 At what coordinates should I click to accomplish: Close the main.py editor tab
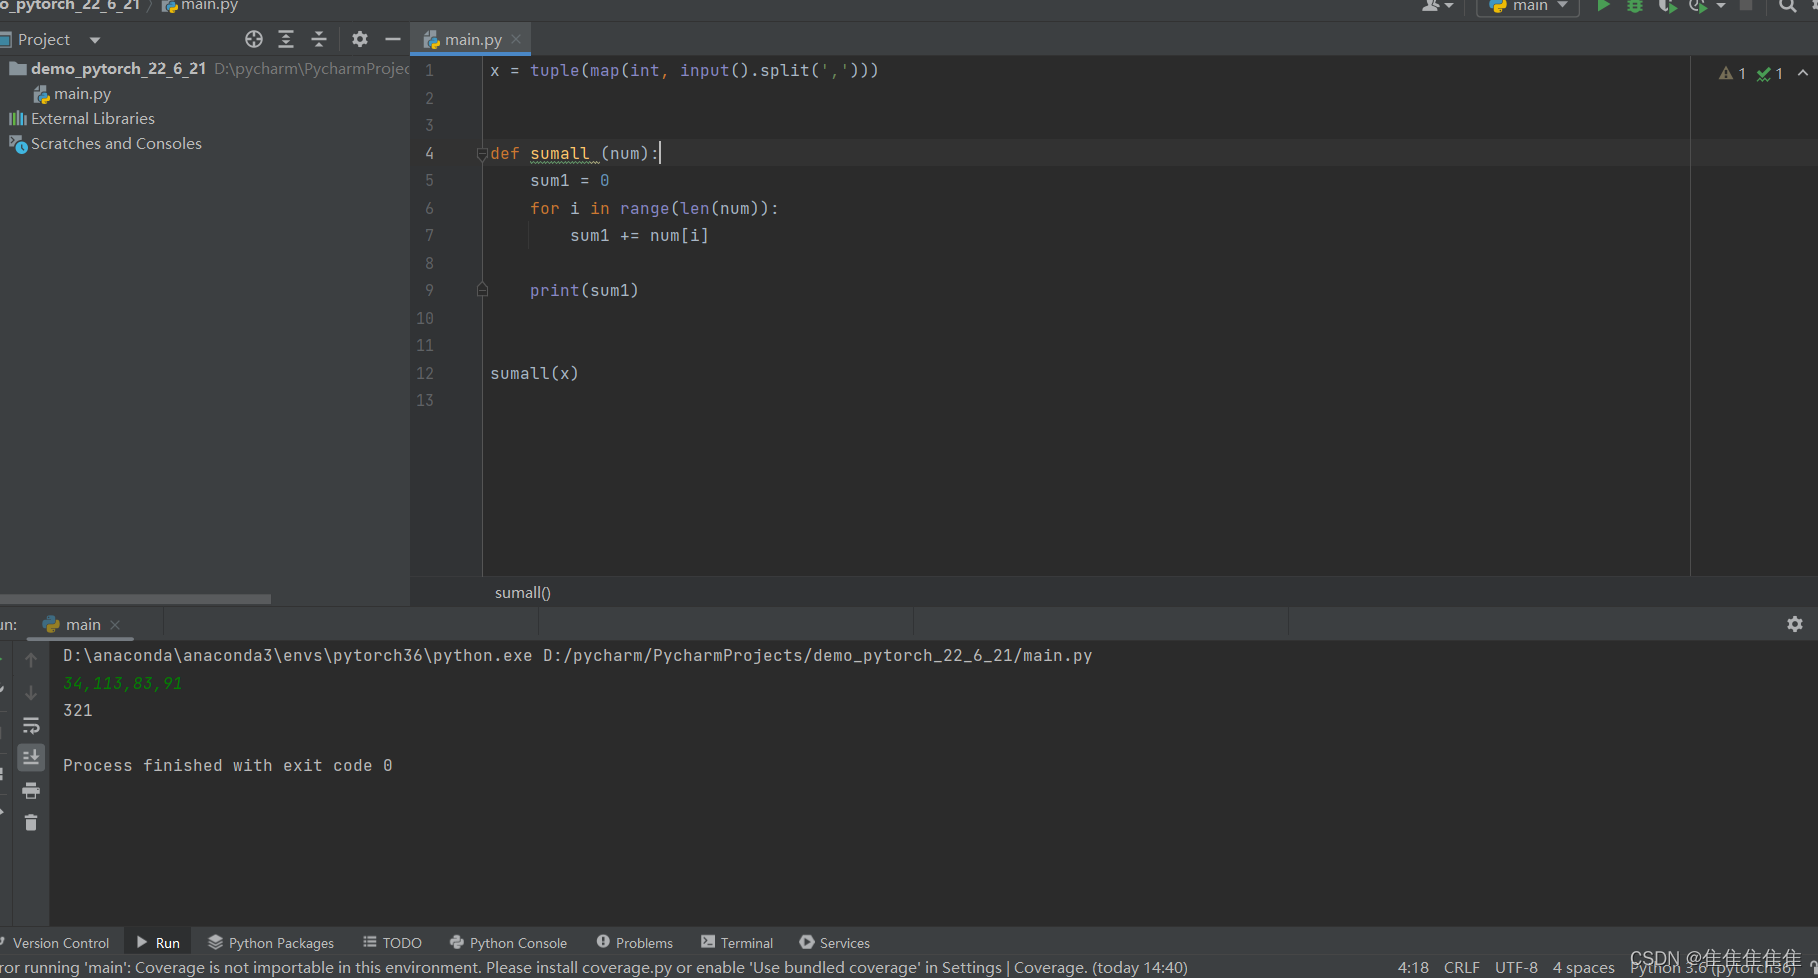coord(516,39)
